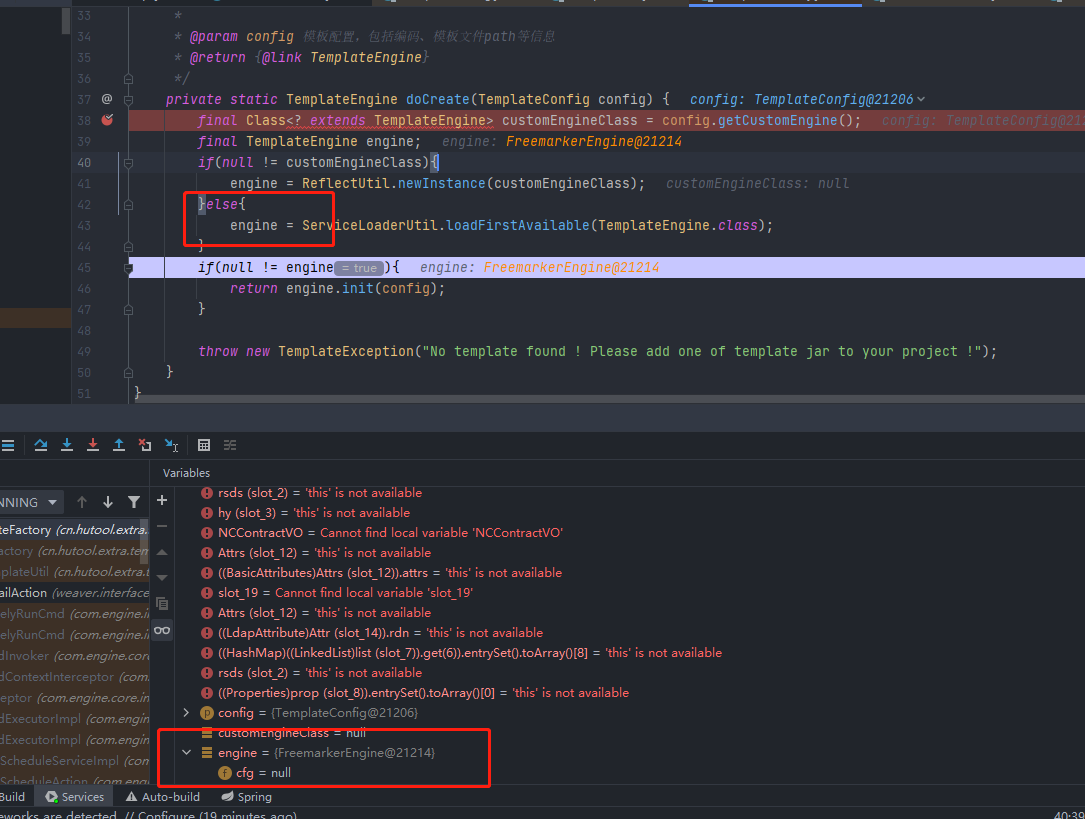Click error icon beside NCContractVO watch
The width and height of the screenshot is (1085, 819).
207,533
